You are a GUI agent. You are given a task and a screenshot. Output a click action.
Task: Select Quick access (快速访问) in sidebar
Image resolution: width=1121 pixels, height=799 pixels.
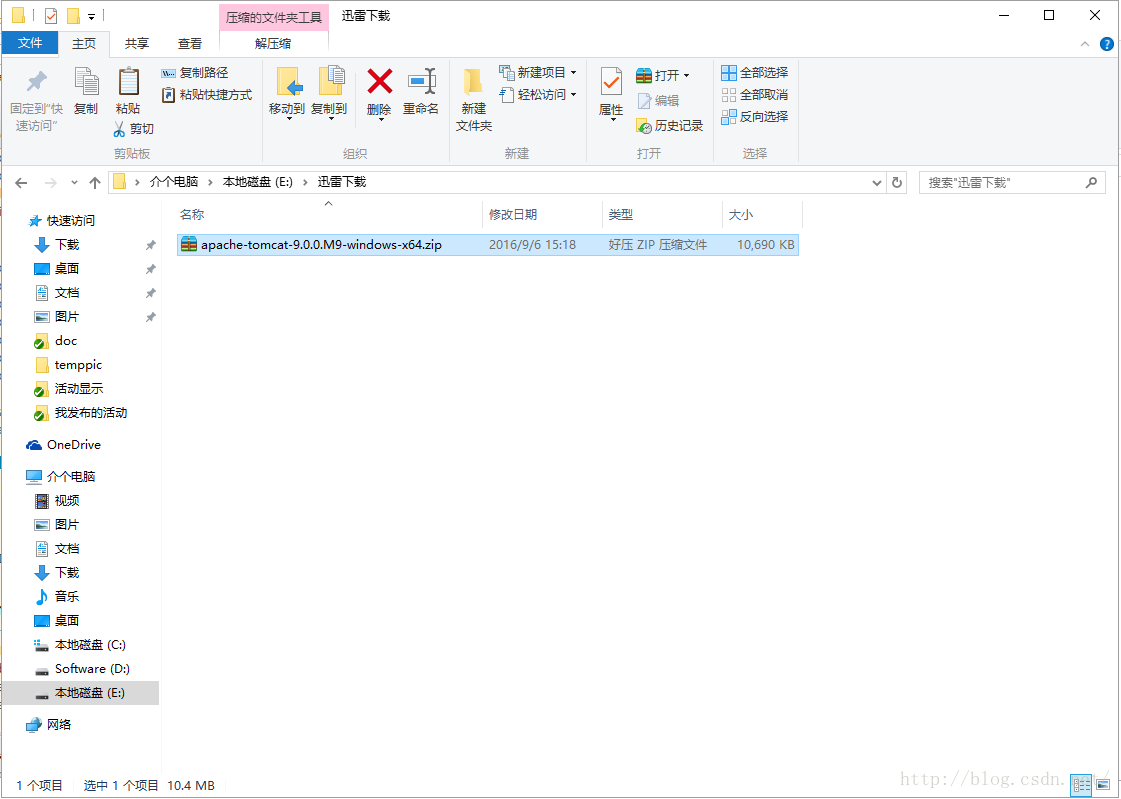pos(61,221)
